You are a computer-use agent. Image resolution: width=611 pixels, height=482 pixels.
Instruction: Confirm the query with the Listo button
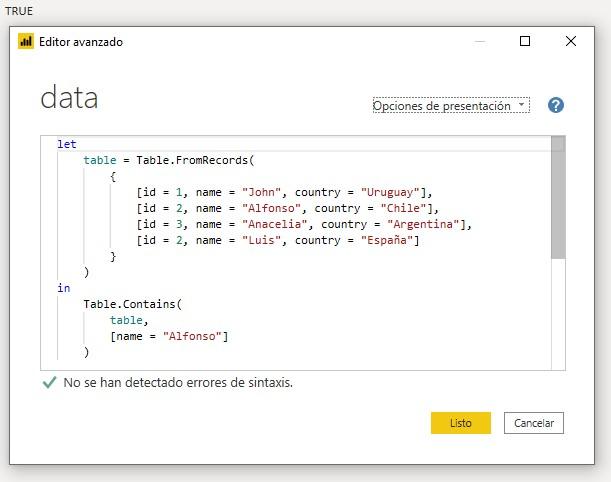coord(461,423)
